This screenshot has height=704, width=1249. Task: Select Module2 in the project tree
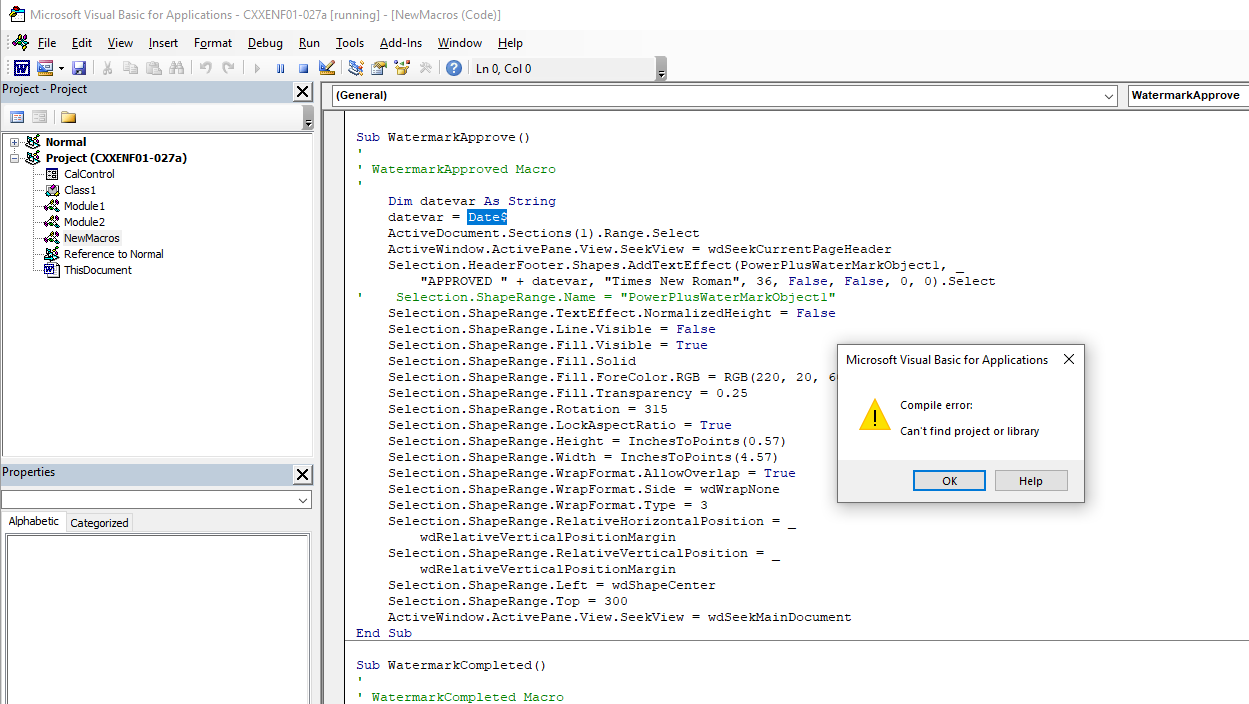point(84,222)
